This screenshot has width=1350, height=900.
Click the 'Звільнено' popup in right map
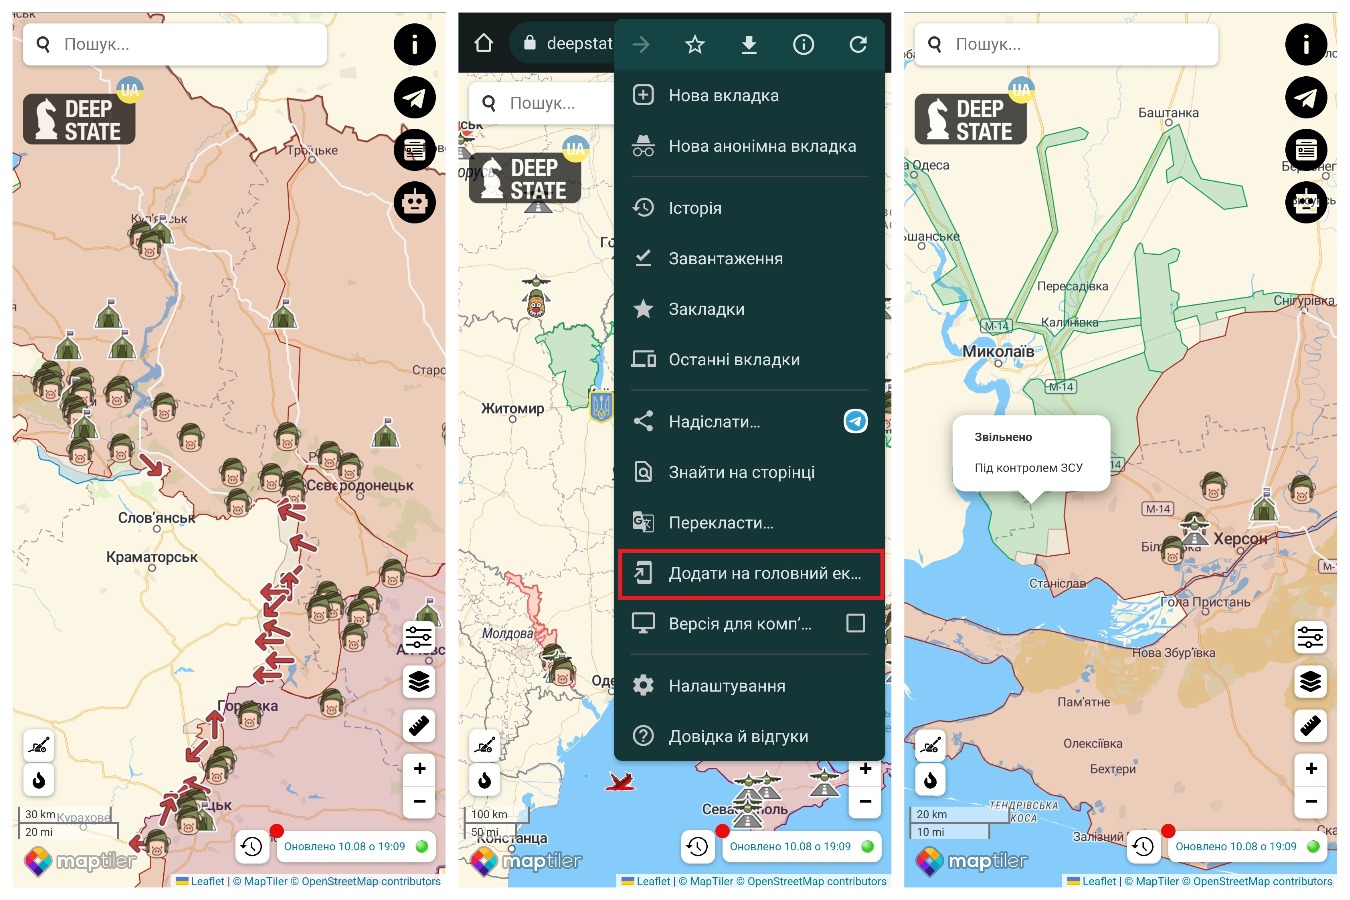tap(1032, 453)
